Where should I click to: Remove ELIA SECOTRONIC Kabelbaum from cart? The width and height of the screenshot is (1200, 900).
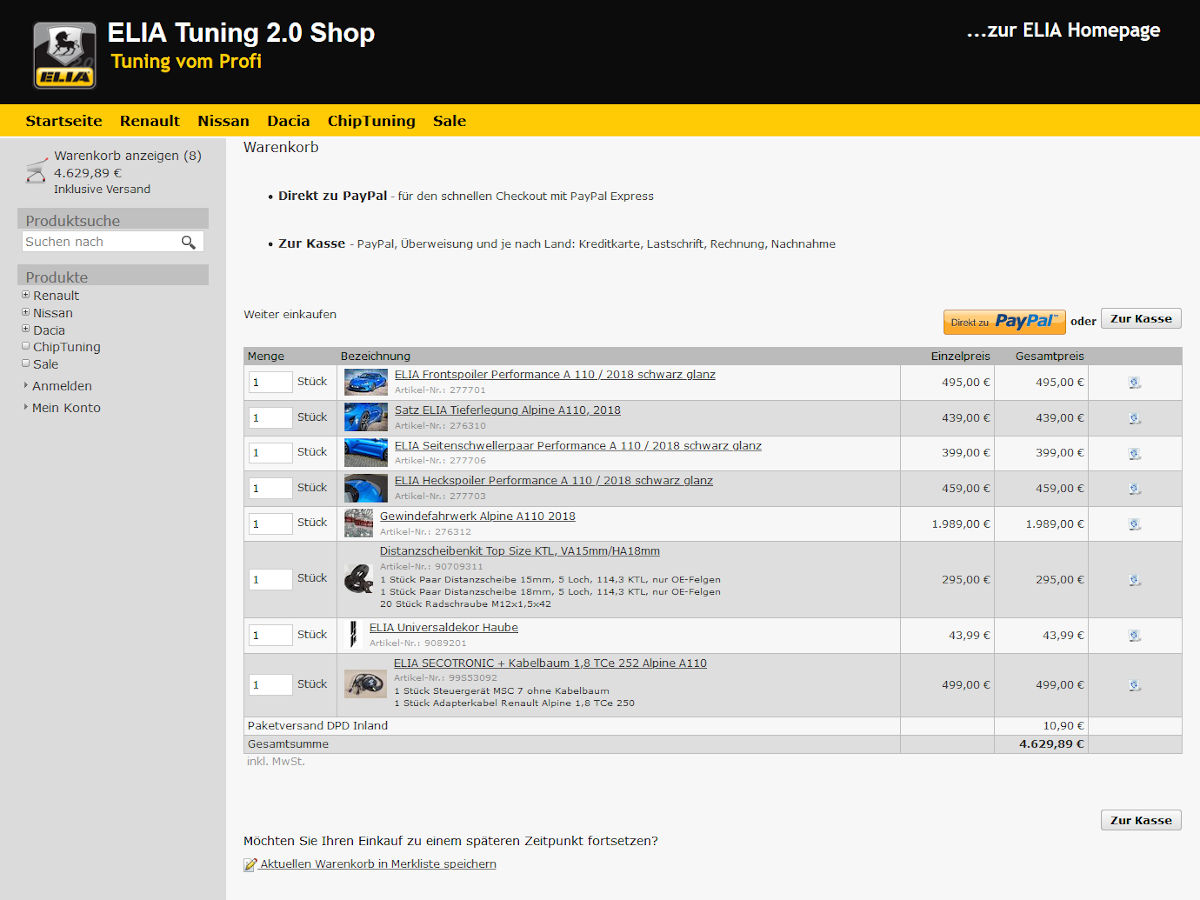1135,685
